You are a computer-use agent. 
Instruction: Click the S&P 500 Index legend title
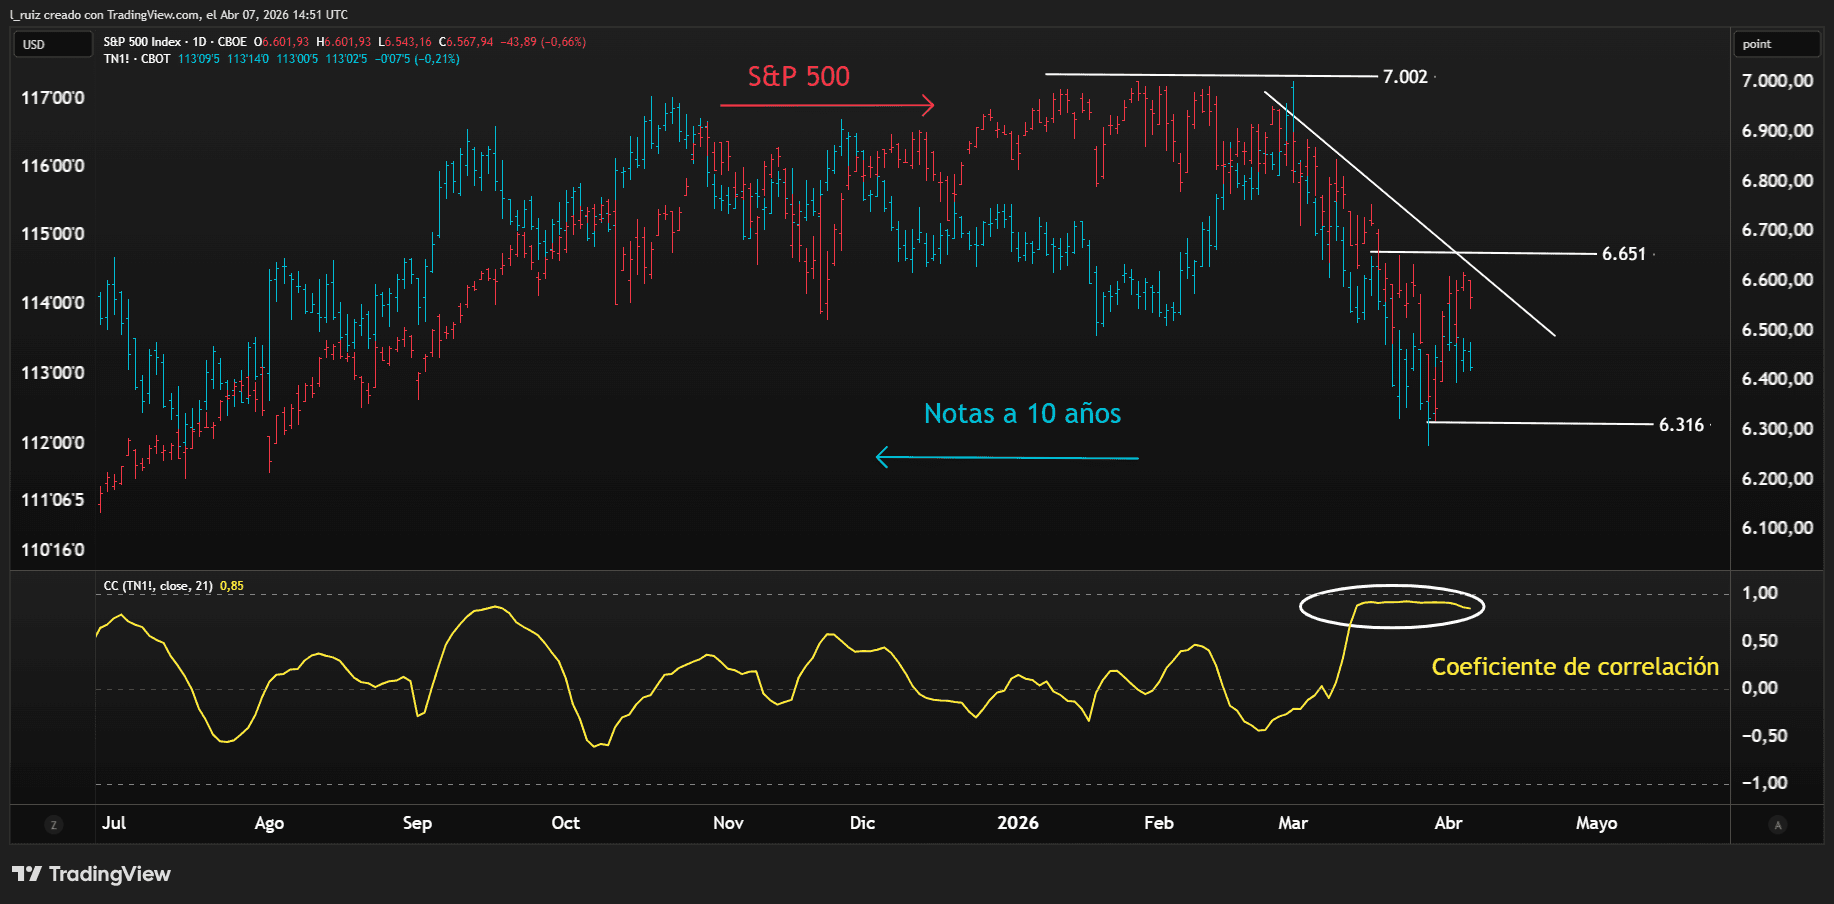140,42
